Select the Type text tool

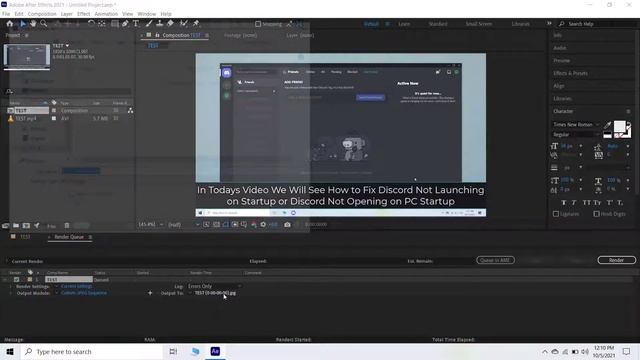click(136, 24)
